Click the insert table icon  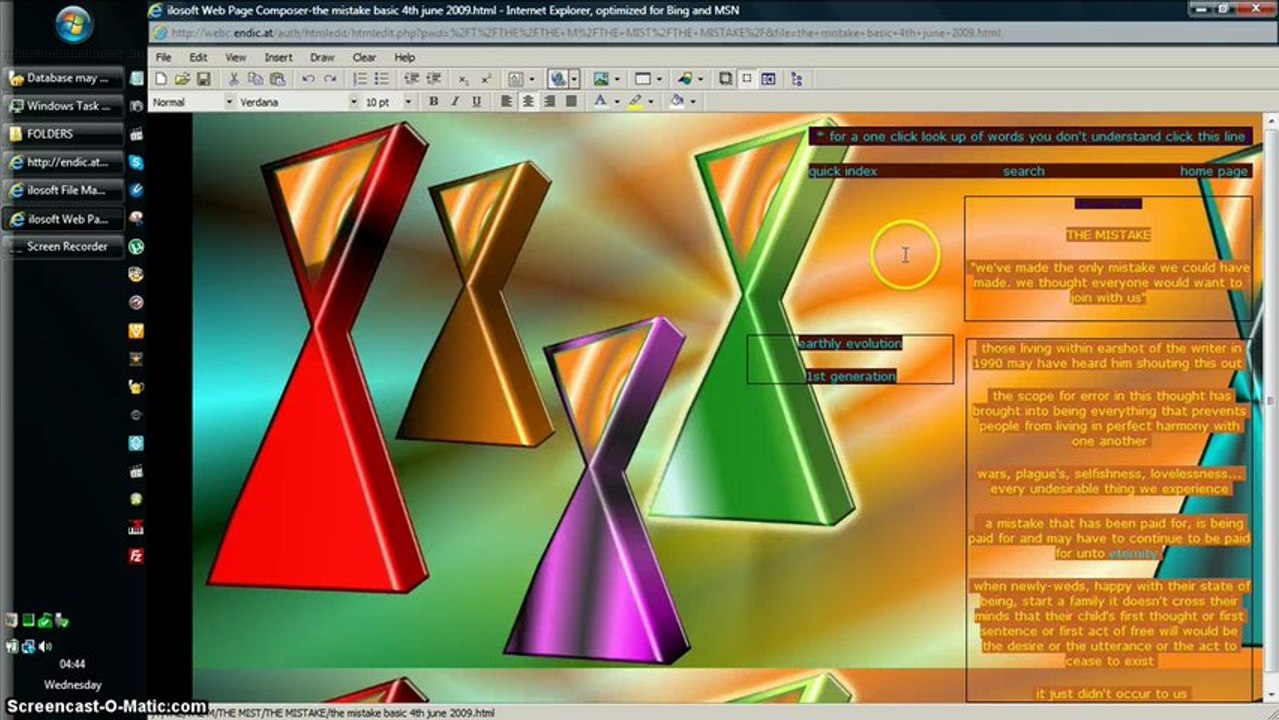point(643,79)
